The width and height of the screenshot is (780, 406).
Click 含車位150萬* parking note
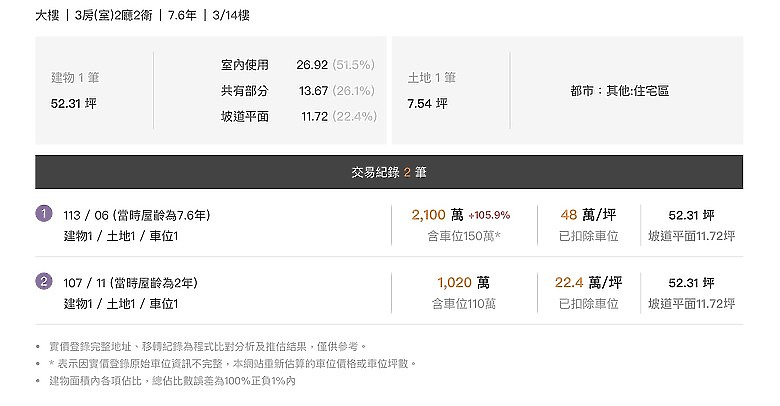tap(464, 236)
